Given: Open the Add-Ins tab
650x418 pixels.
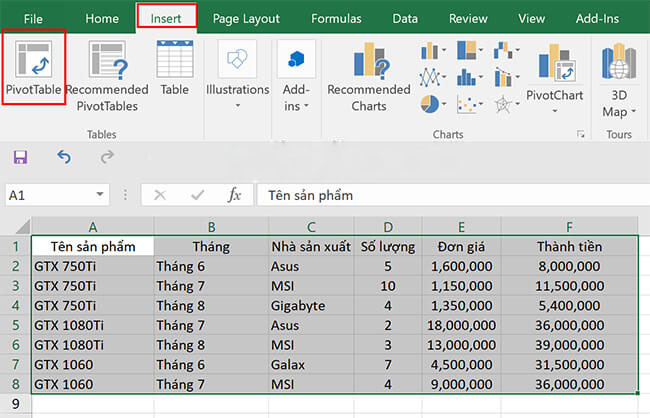Looking at the screenshot, I should [x=597, y=19].
